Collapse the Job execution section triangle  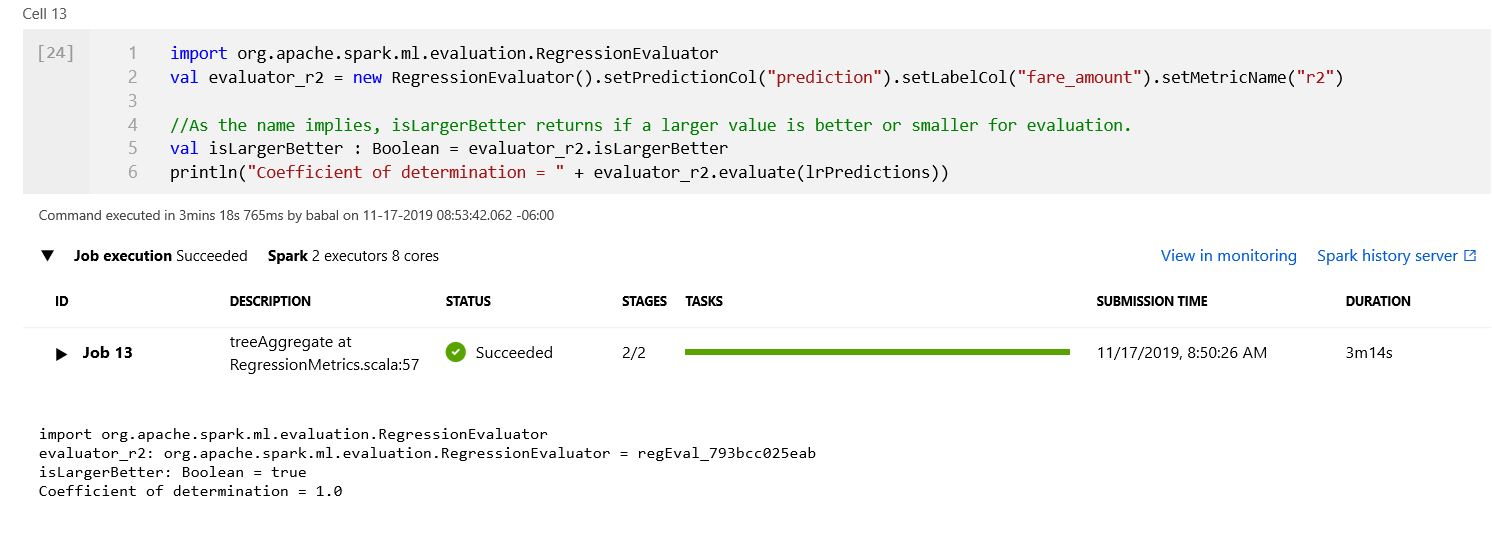coord(47,256)
